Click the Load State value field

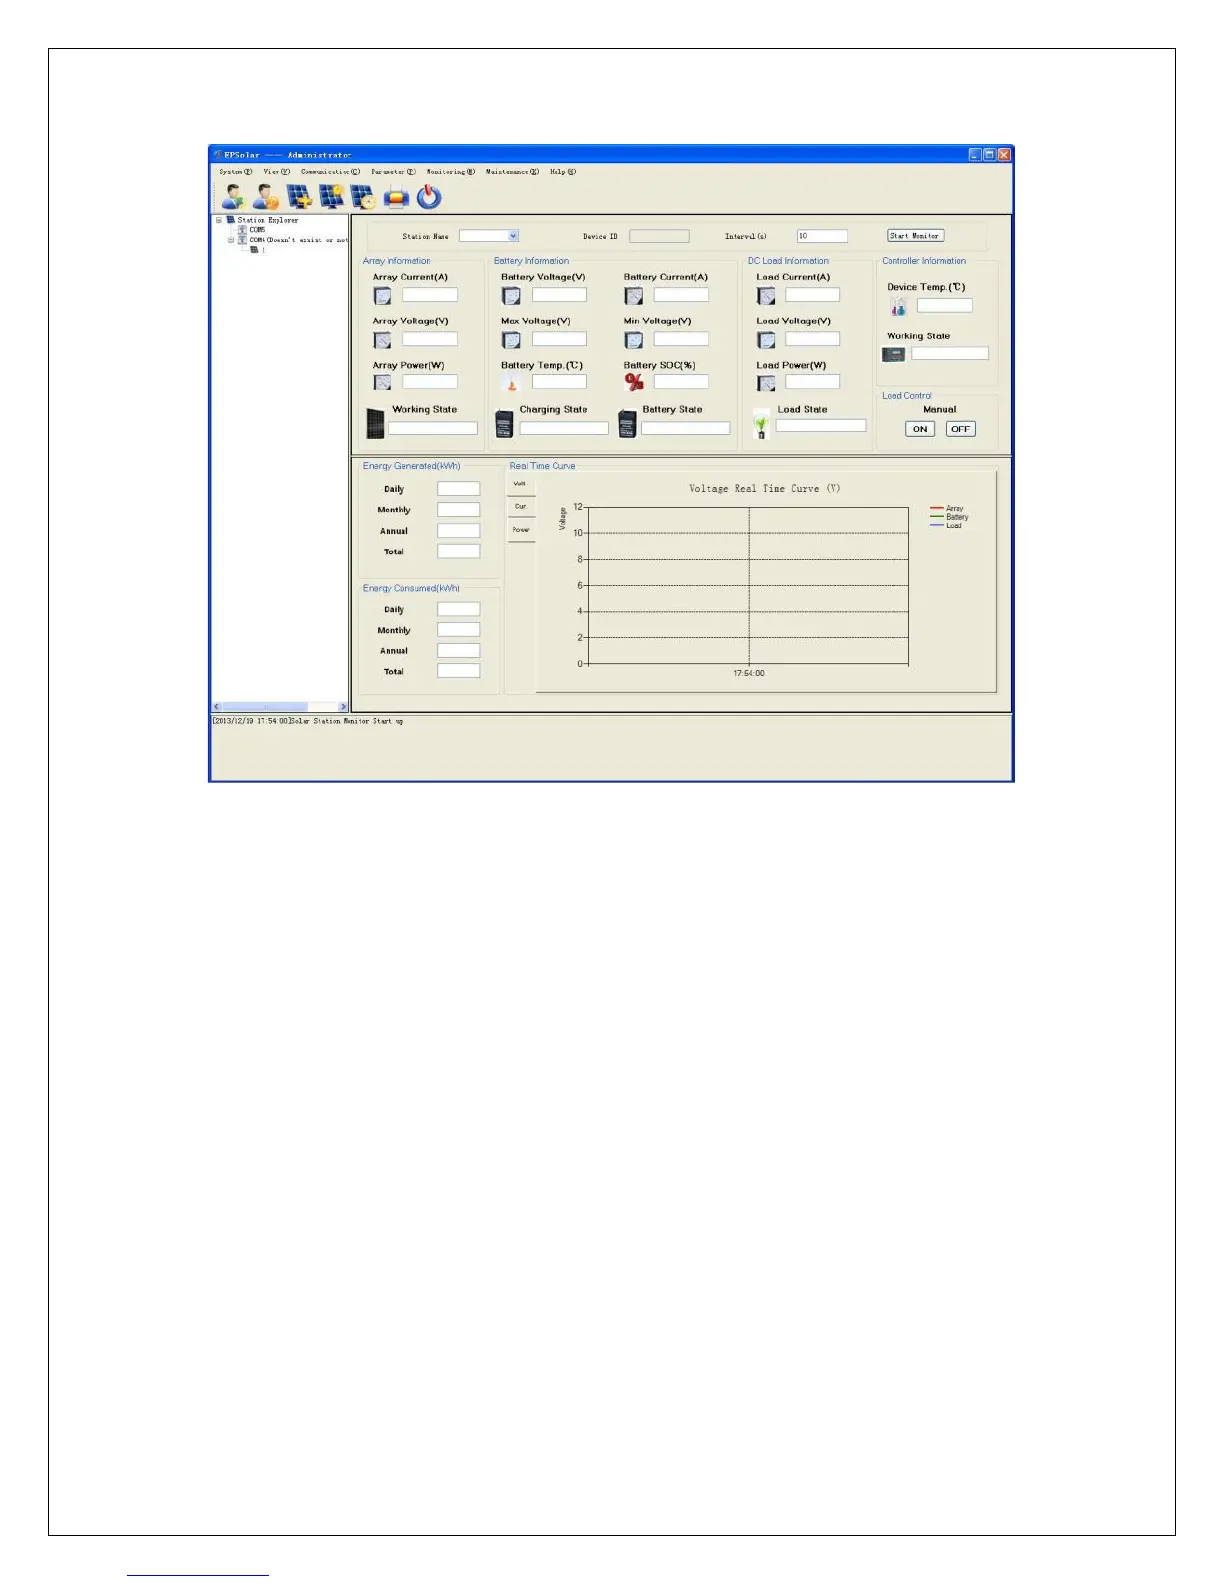click(x=821, y=425)
